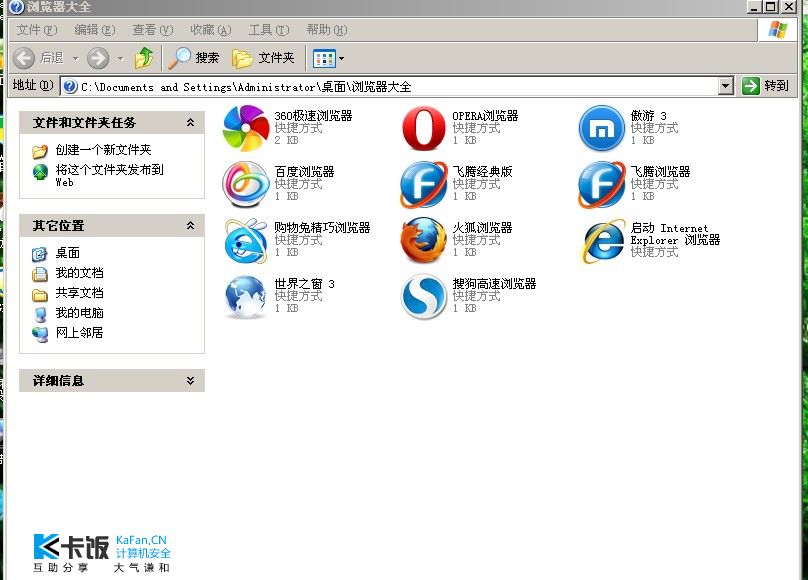
Task: Click the 百度浏览器 shortcut icon
Action: (x=246, y=184)
